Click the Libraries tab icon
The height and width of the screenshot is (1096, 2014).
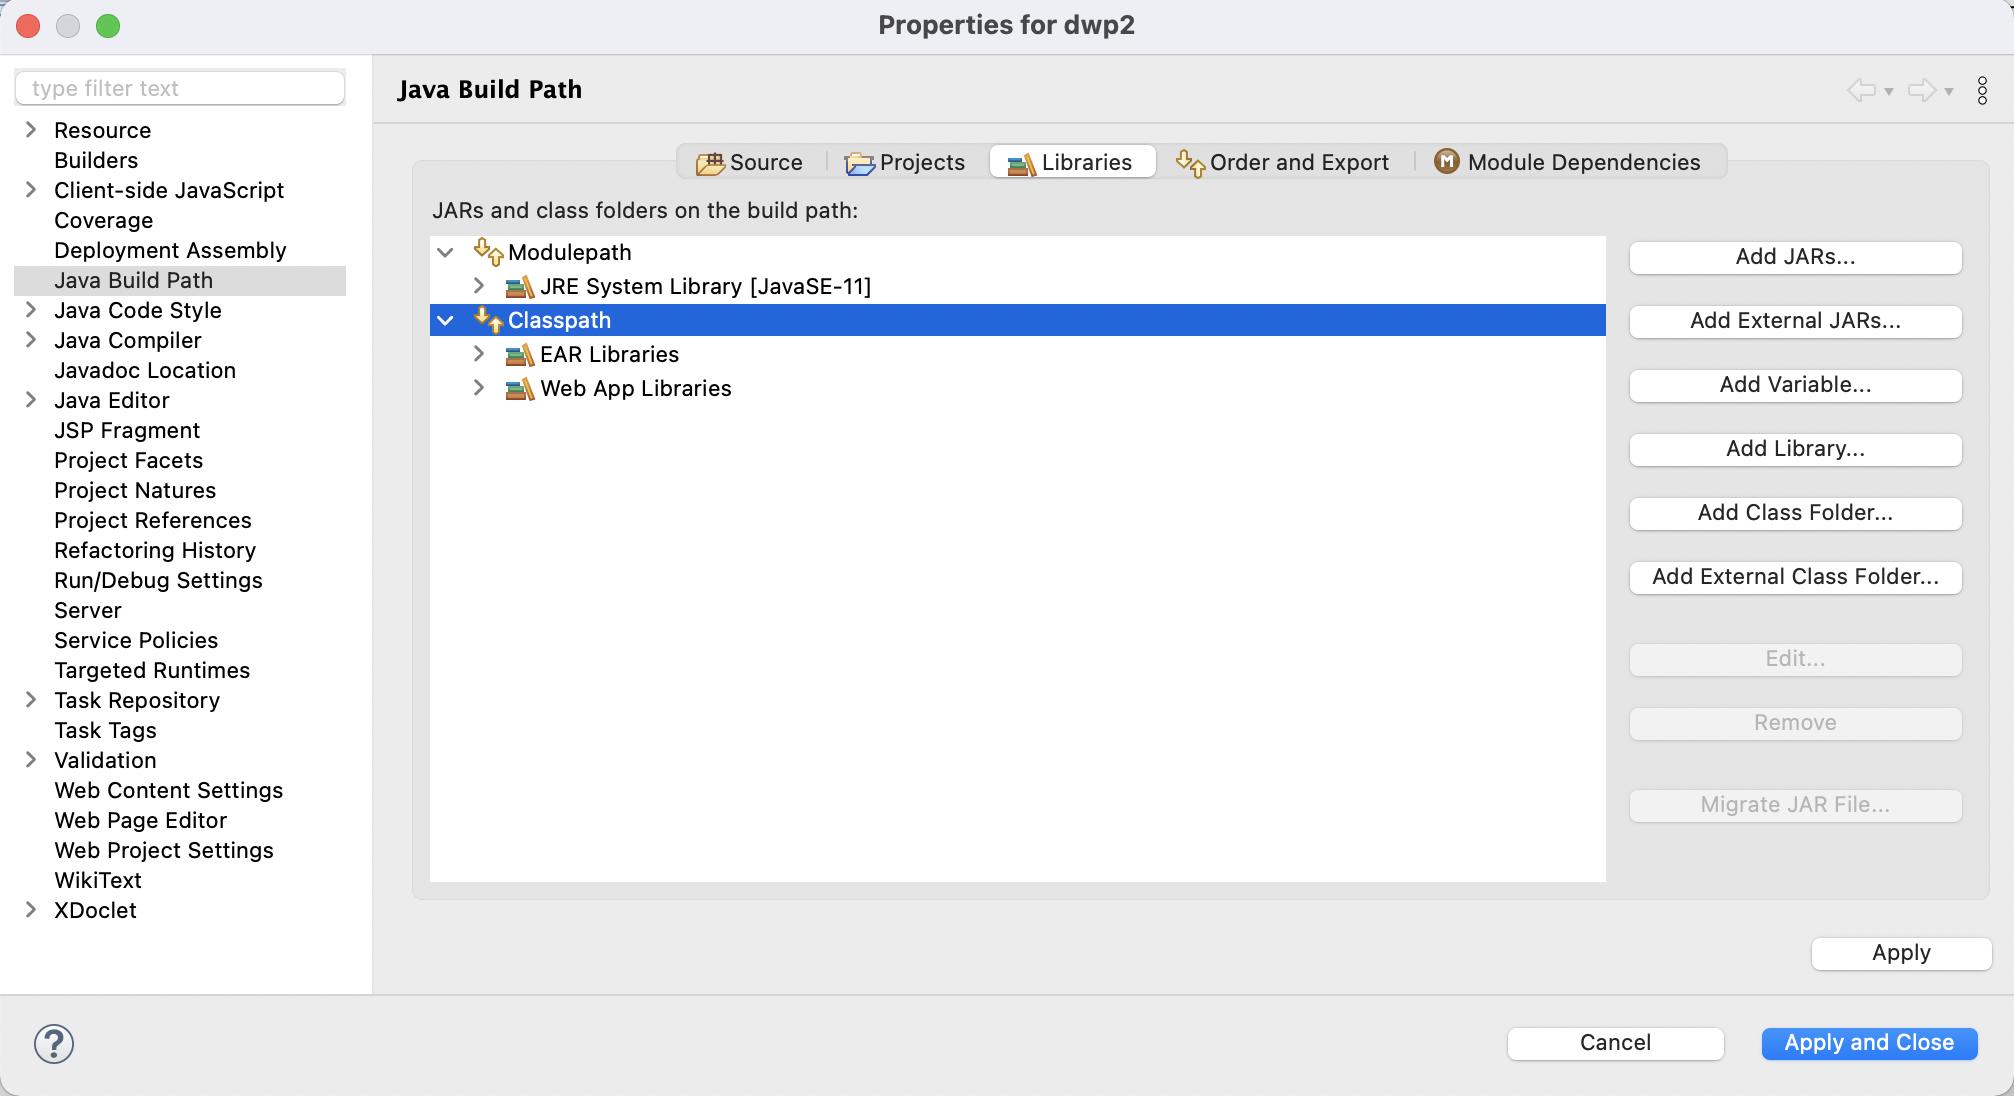point(1018,162)
